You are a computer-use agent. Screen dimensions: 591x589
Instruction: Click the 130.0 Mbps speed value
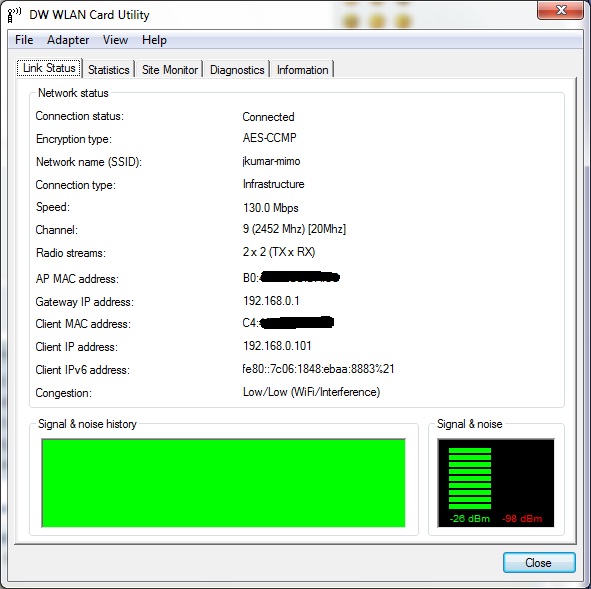coord(271,208)
